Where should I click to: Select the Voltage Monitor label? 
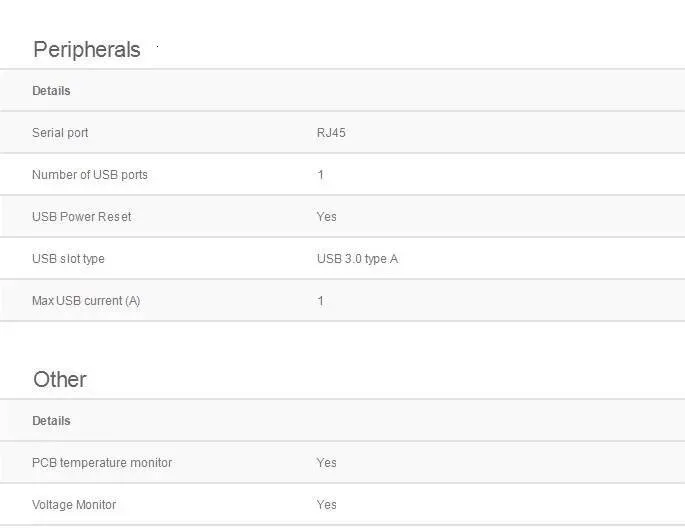click(x=74, y=505)
